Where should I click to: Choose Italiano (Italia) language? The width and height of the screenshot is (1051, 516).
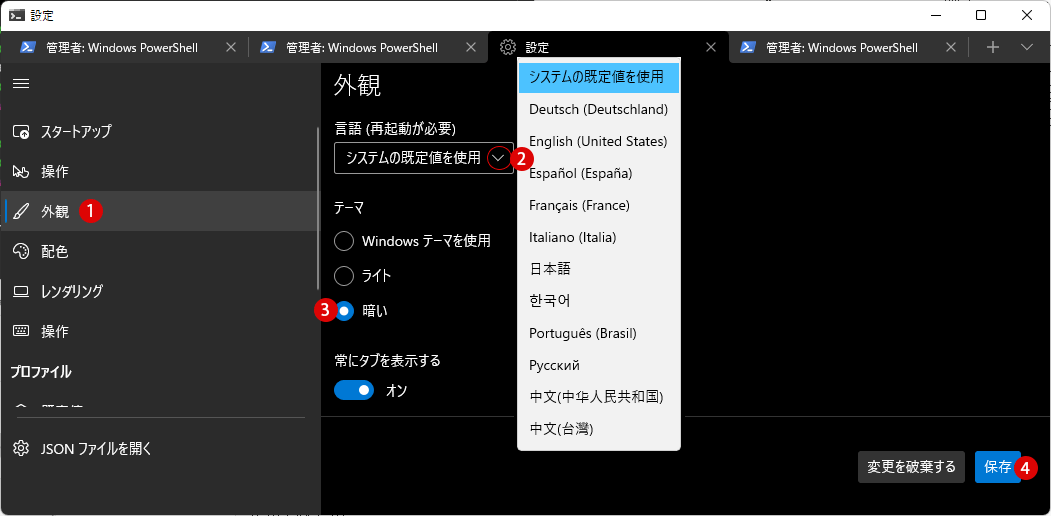point(599,237)
